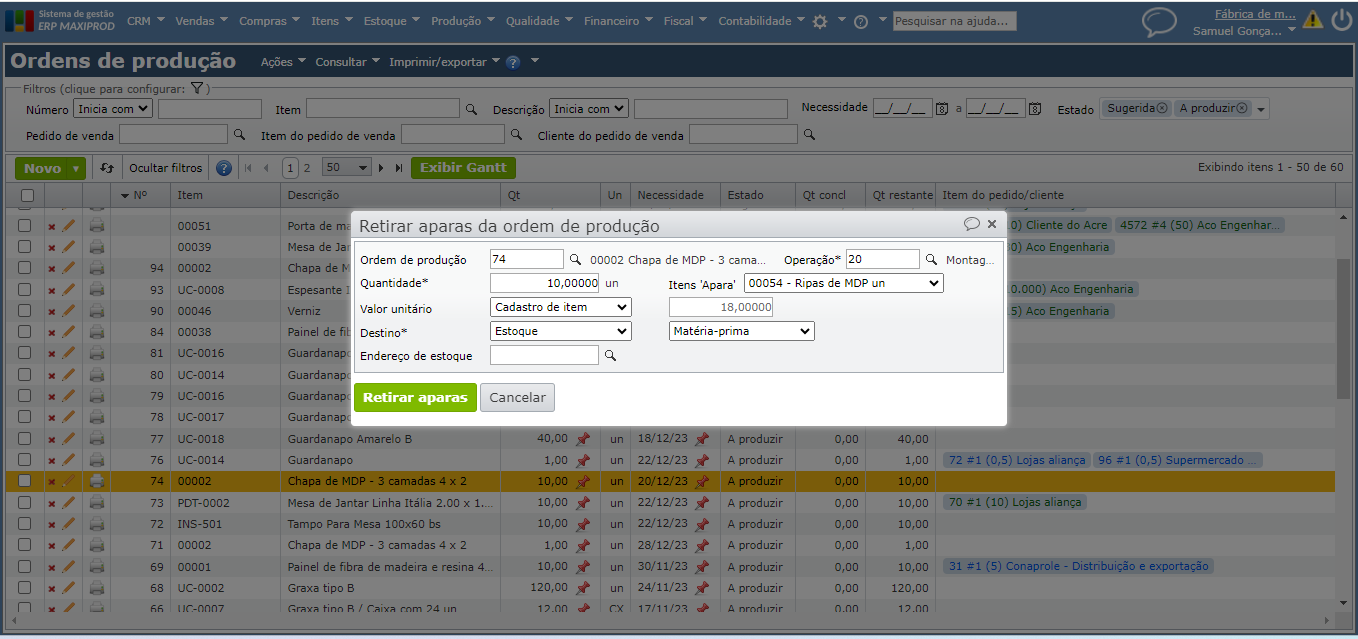Click the magnifier next to Item do pedido de venda
The width and height of the screenshot is (1358, 639).
point(516,133)
